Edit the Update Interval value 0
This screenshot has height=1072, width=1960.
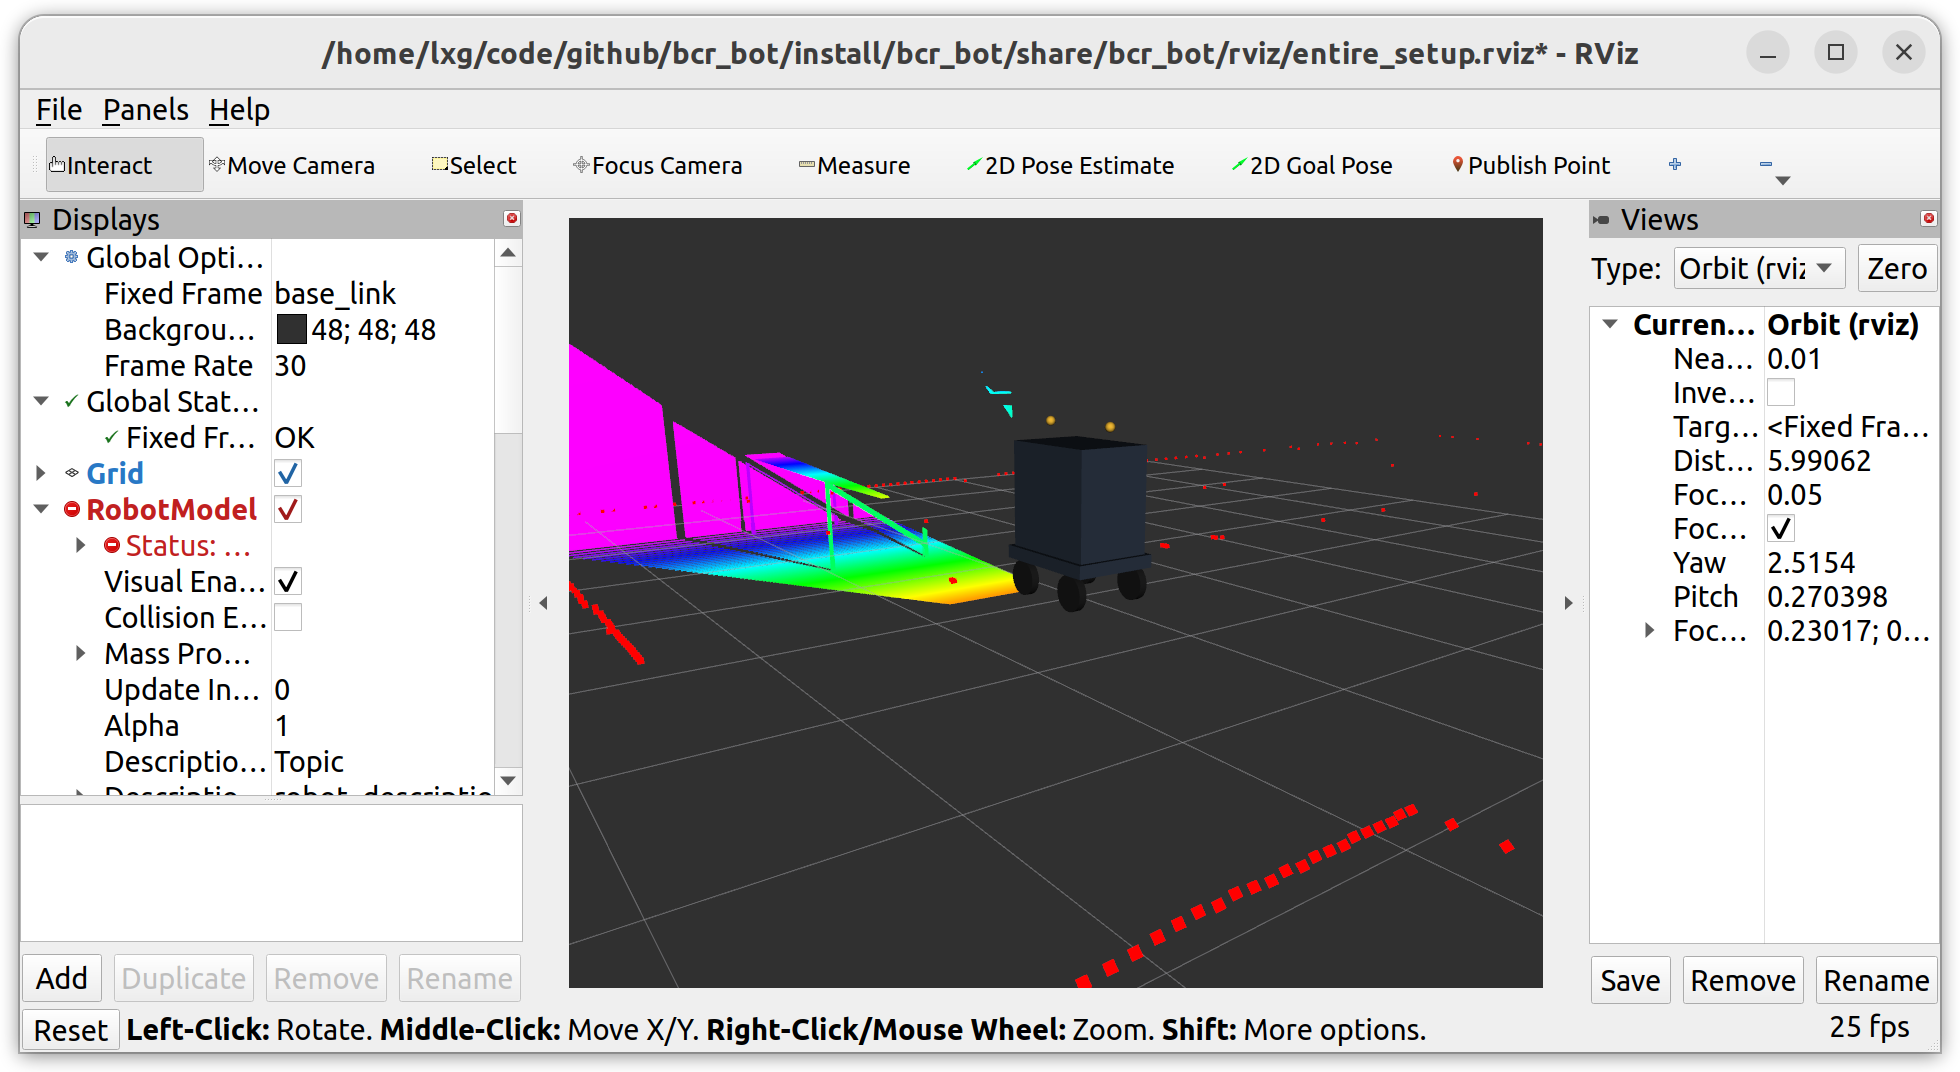pos(382,689)
